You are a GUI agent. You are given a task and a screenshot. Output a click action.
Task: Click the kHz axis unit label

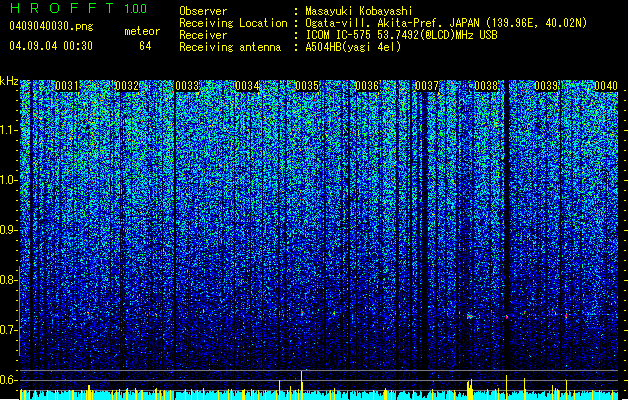pyautogui.click(x=9, y=81)
